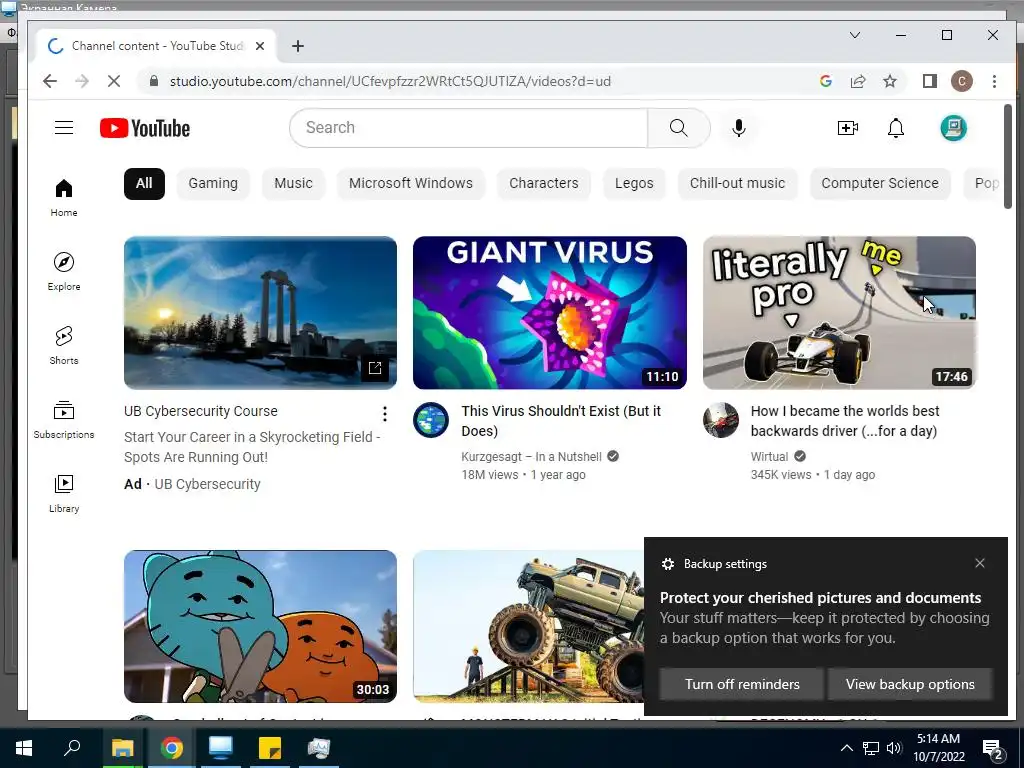
Task: Go to Home in the sidebar
Action: [64, 197]
